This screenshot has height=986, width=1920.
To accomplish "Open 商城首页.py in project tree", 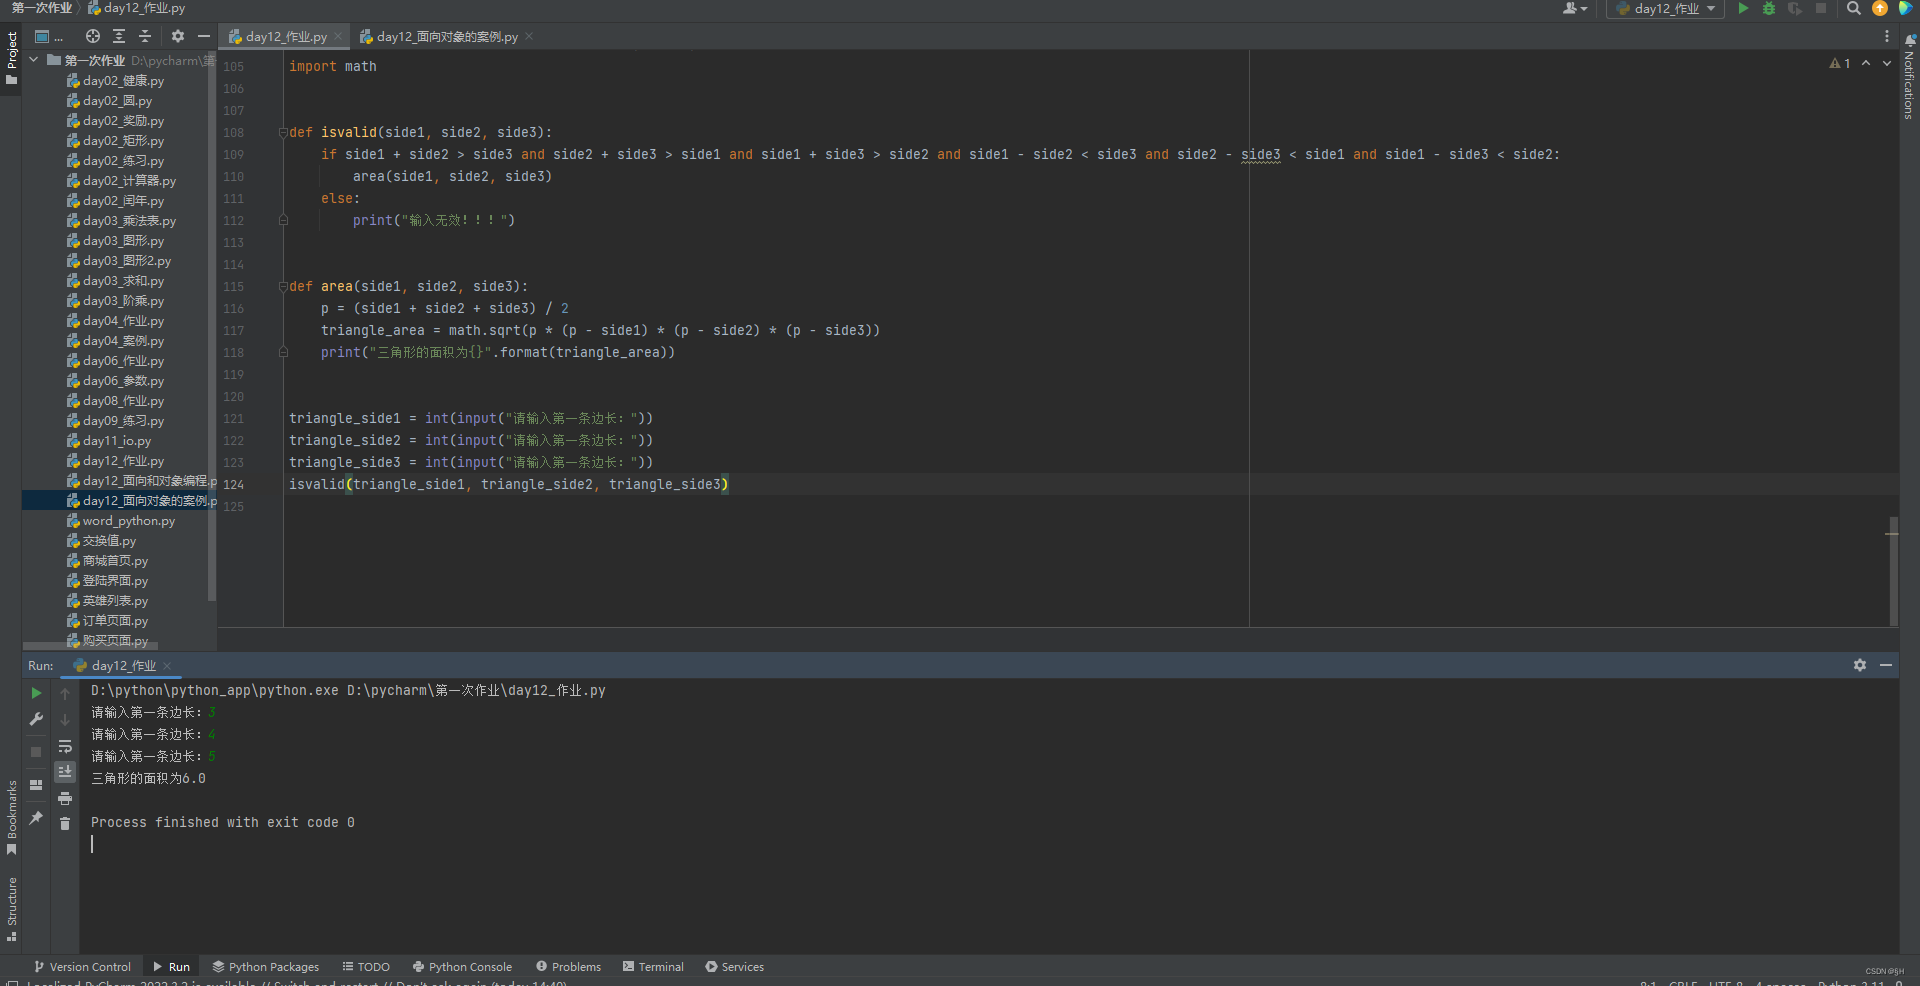I will tap(114, 560).
